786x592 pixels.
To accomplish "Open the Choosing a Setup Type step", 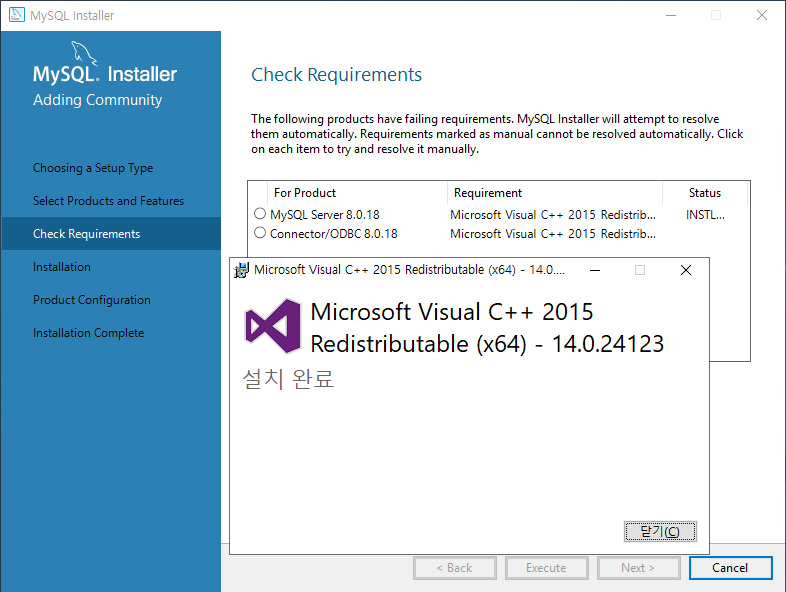I will tap(93, 168).
